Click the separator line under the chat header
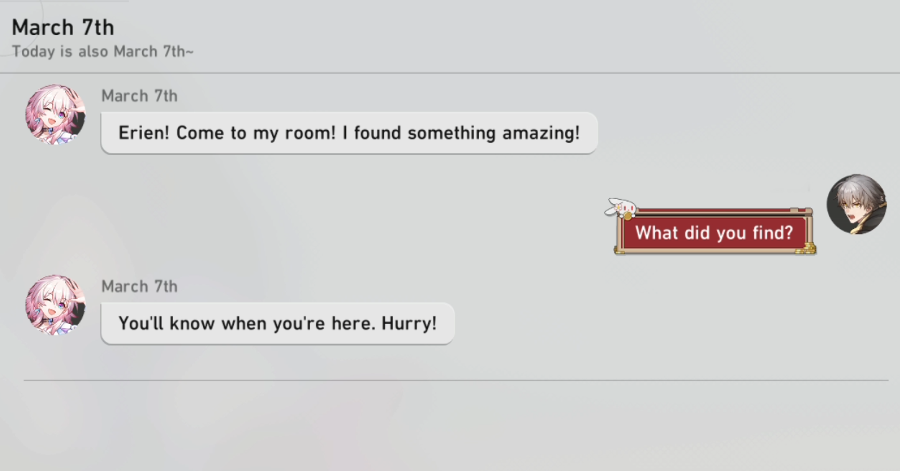 [x=450, y=73]
